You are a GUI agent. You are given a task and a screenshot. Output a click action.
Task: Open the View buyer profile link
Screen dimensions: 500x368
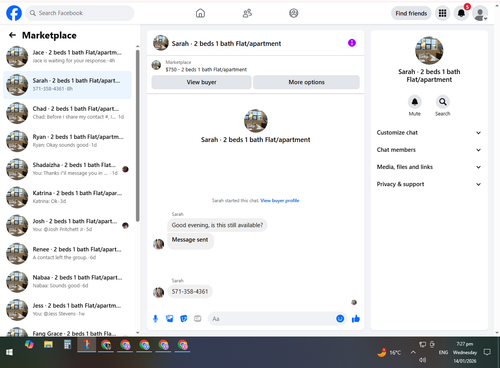280,201
